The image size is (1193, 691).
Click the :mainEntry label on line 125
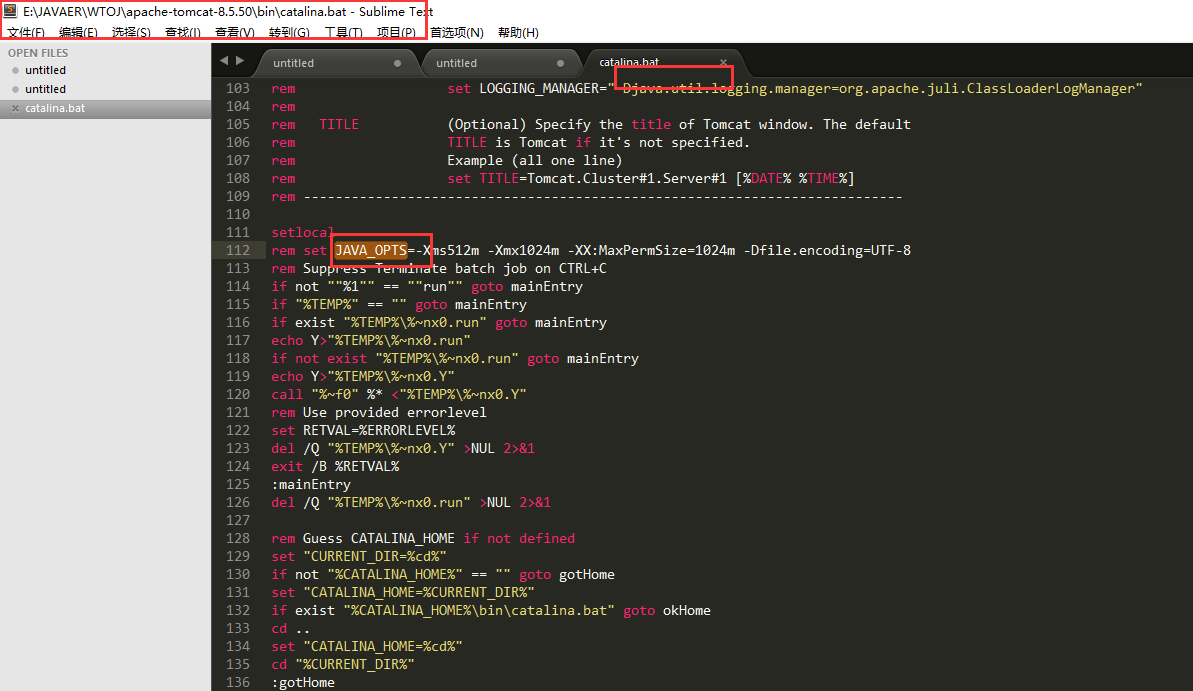coord(311,484)
